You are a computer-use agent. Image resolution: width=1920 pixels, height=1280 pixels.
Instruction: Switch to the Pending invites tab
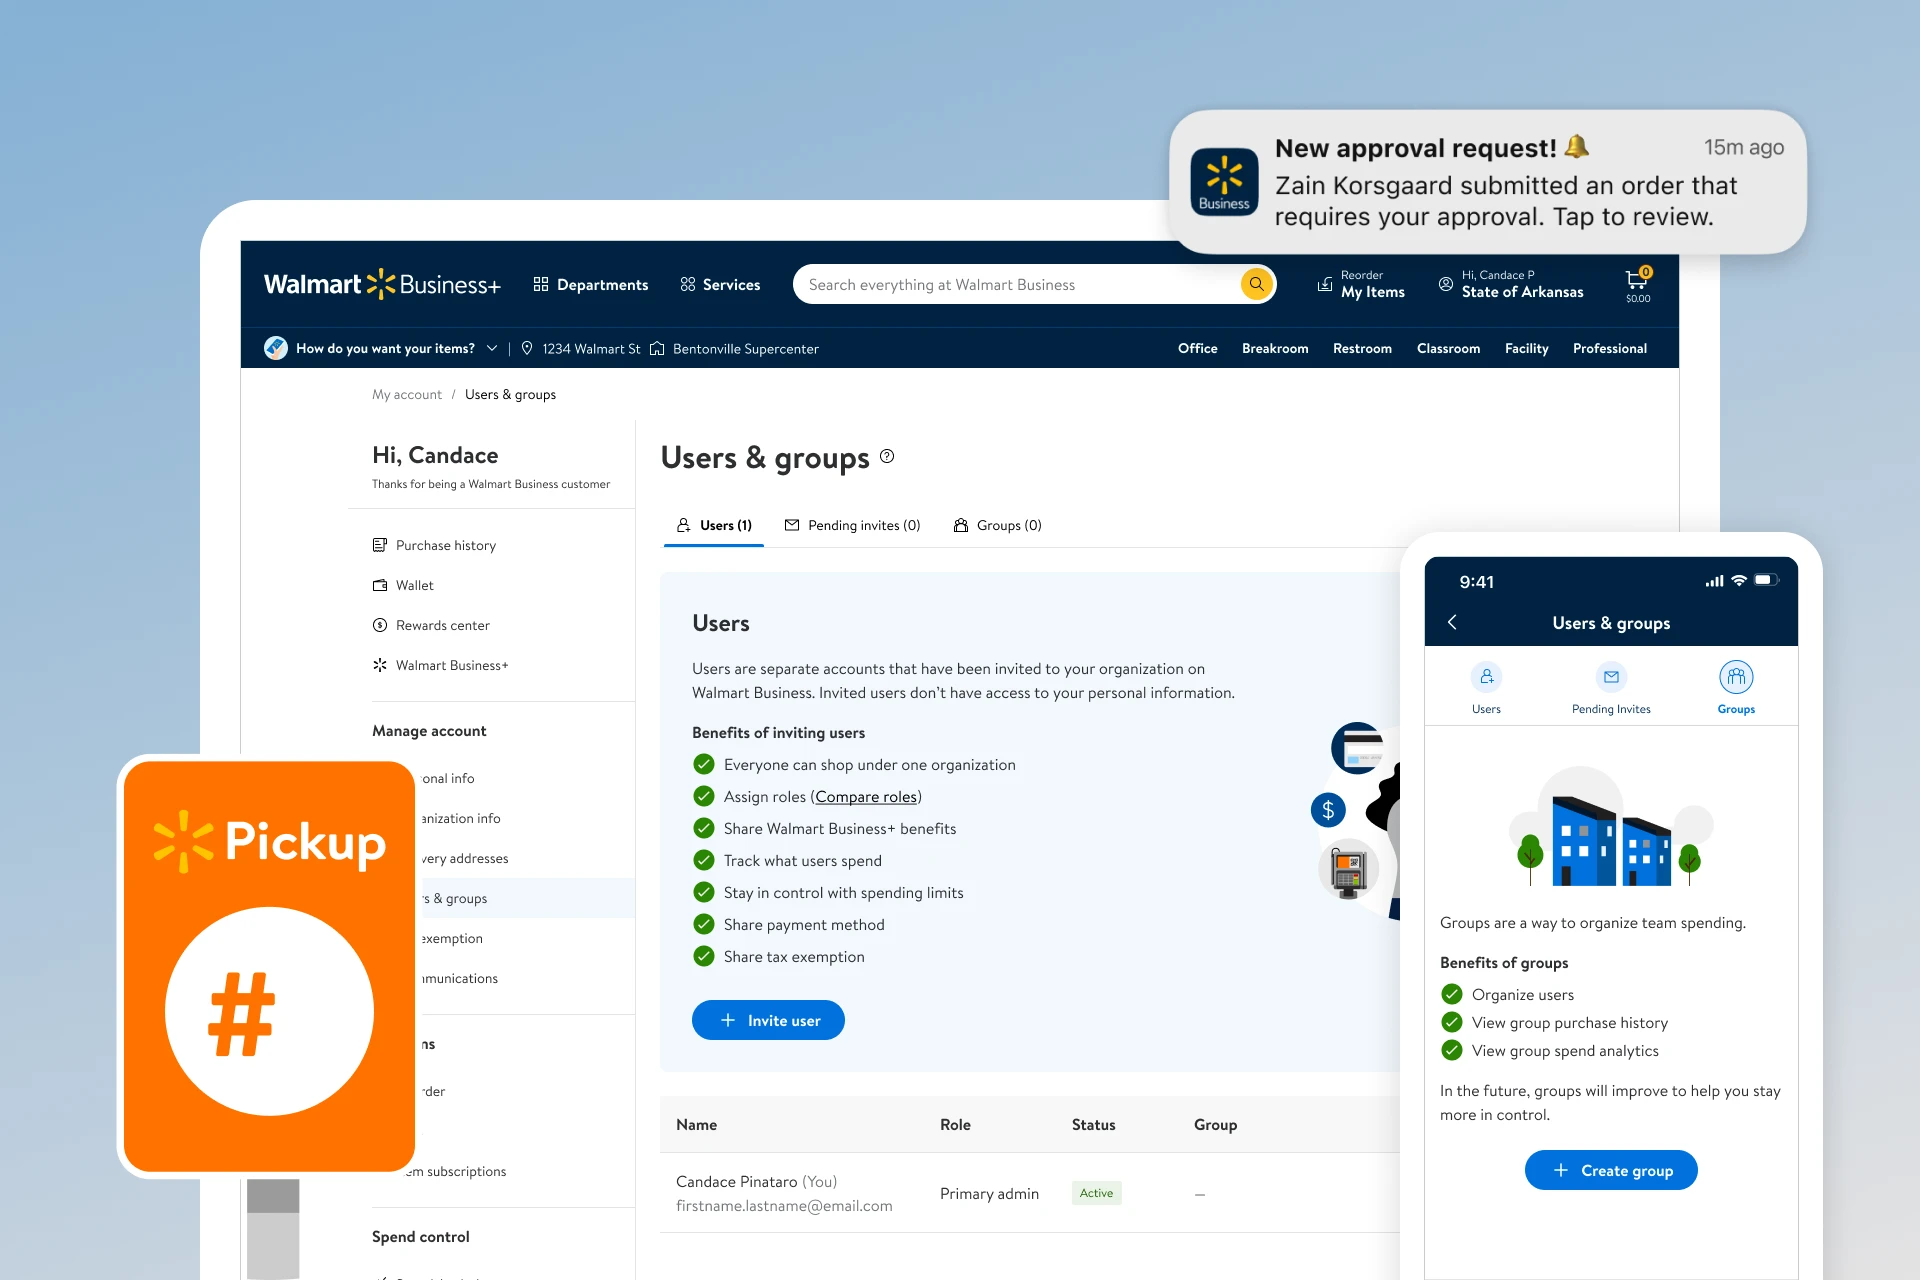pos(853,525)
